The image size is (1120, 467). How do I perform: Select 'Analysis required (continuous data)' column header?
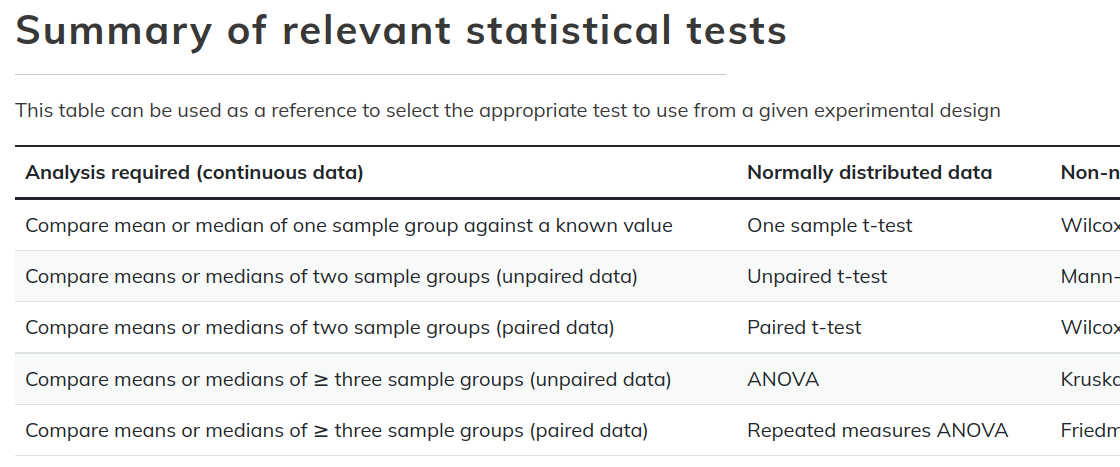(194, 173)
